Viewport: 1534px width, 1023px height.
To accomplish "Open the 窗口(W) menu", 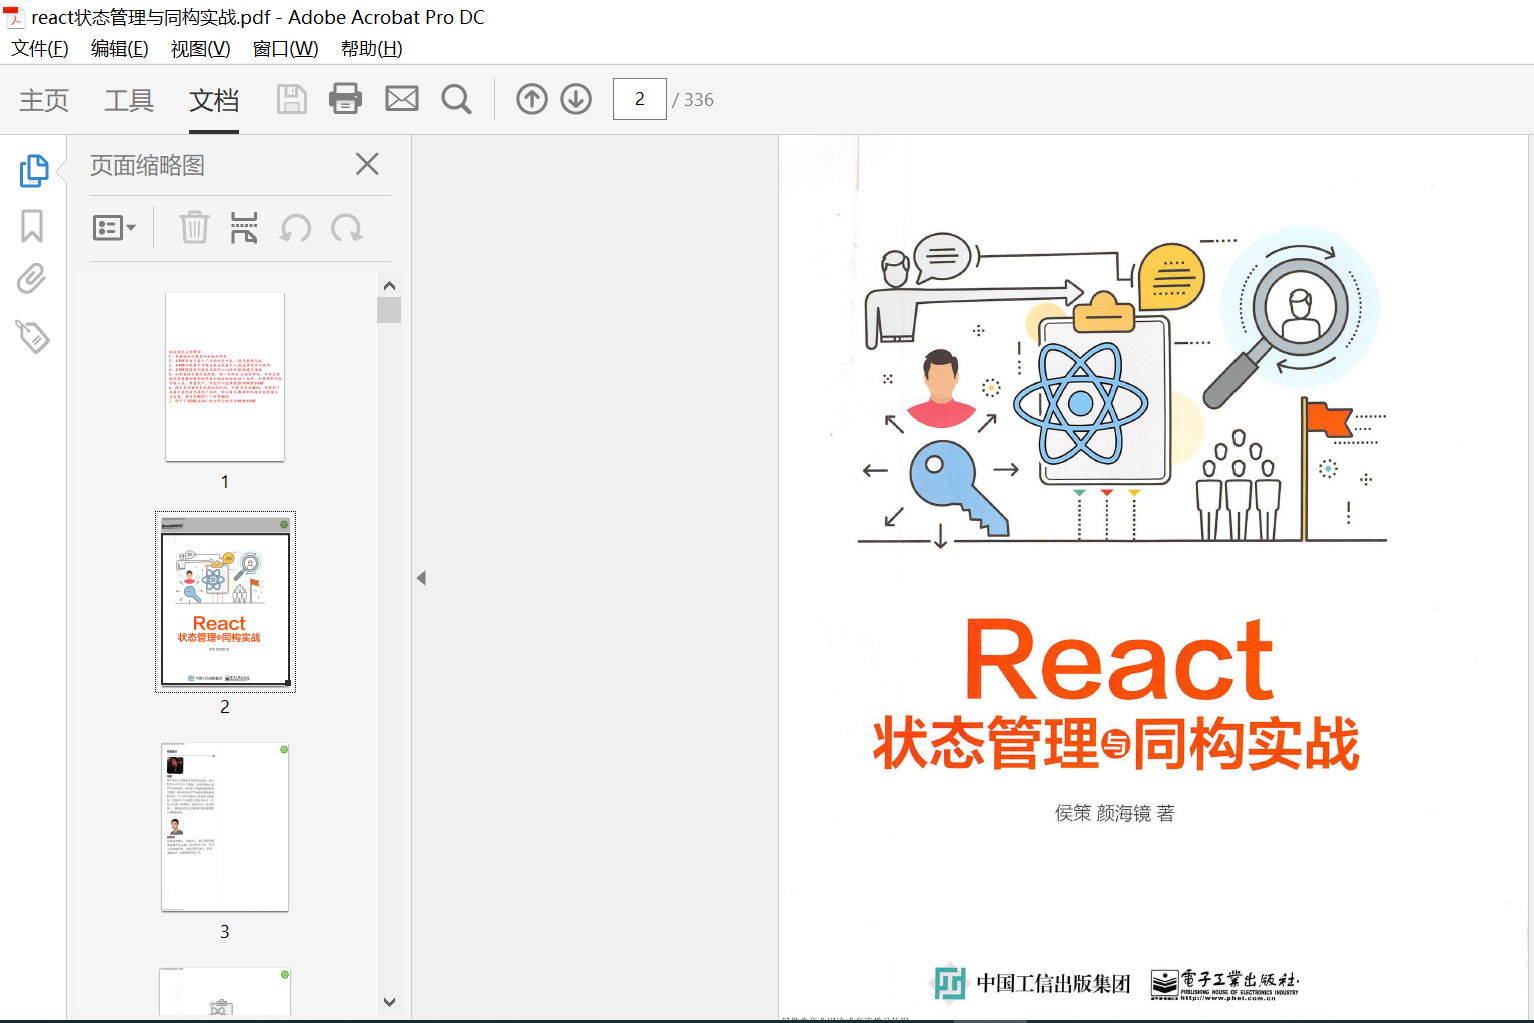I will (286, 48).
